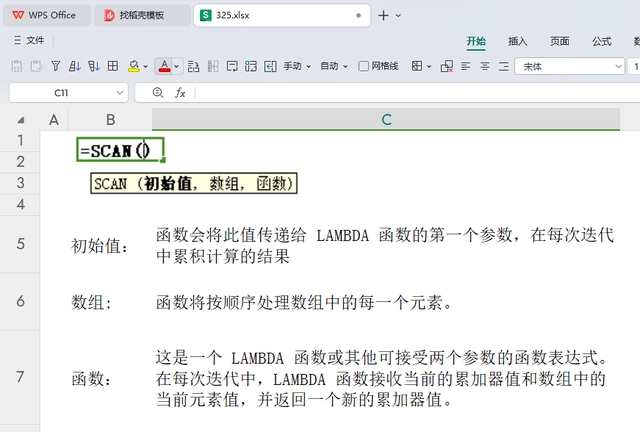Switch to the 开始 ribbon tab
This screenshot has height=432, width=640.
[x=476, y=41]
